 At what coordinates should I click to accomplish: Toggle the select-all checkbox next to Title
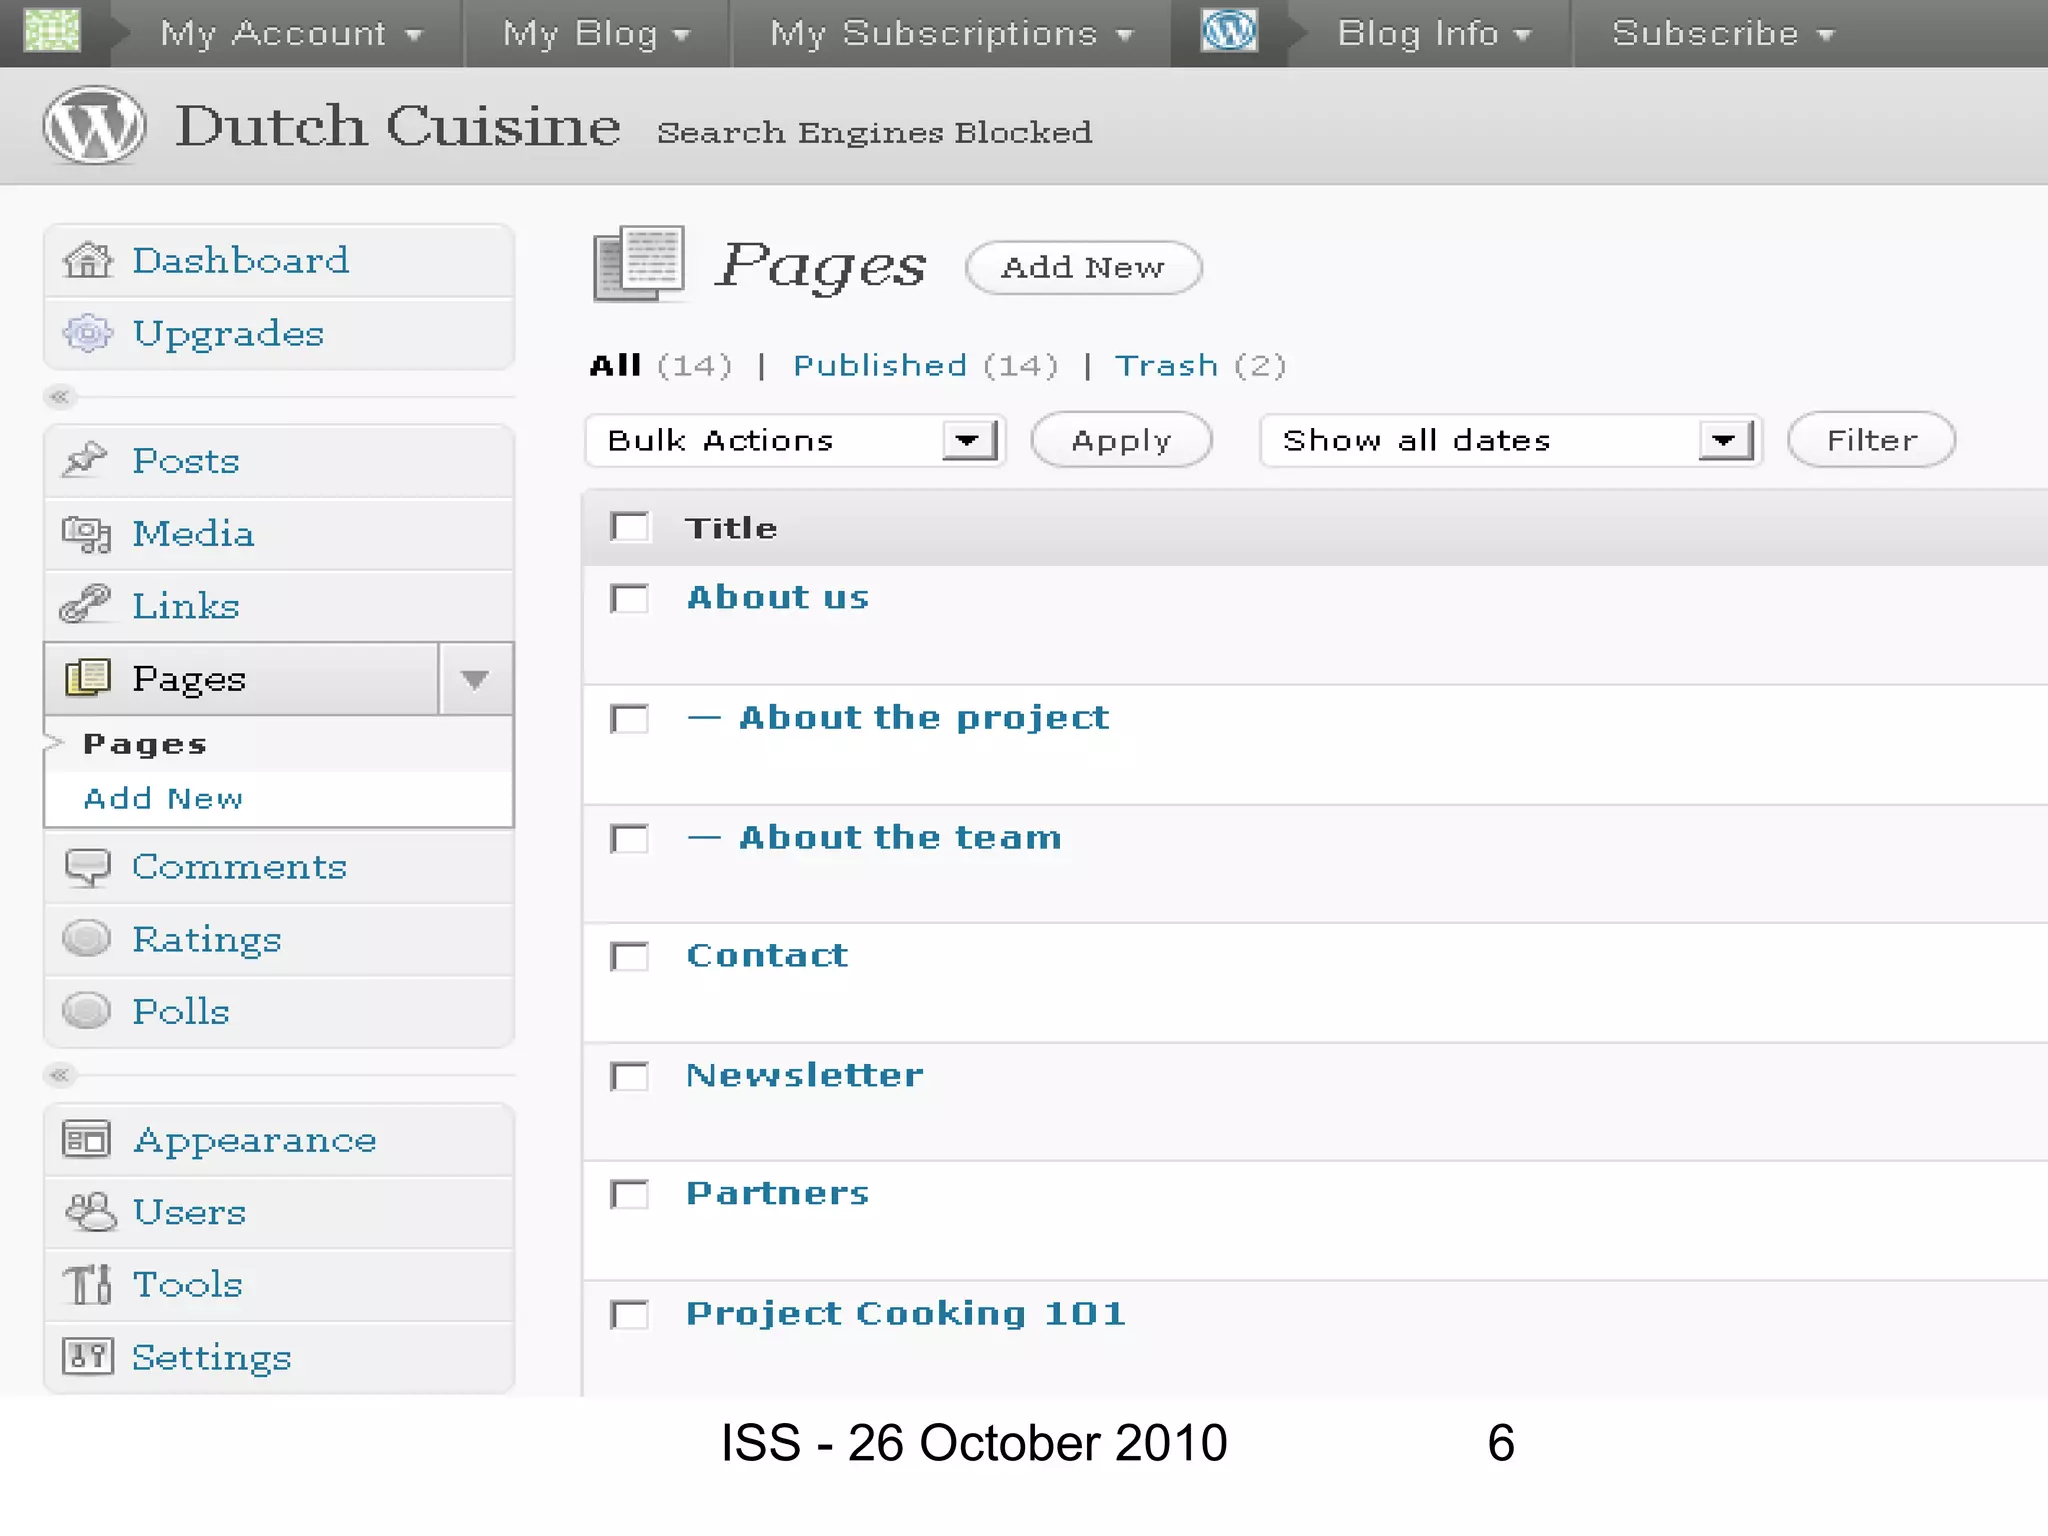point(630,527)
